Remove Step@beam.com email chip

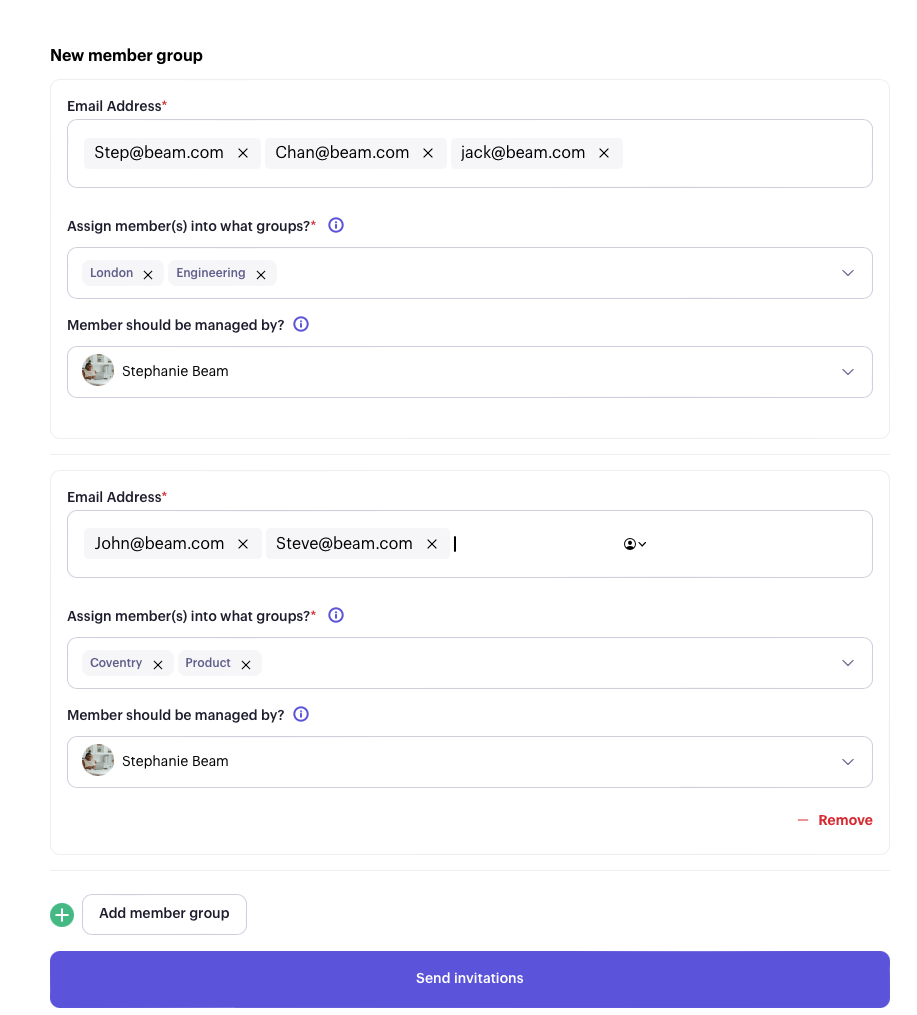[243, 153]
